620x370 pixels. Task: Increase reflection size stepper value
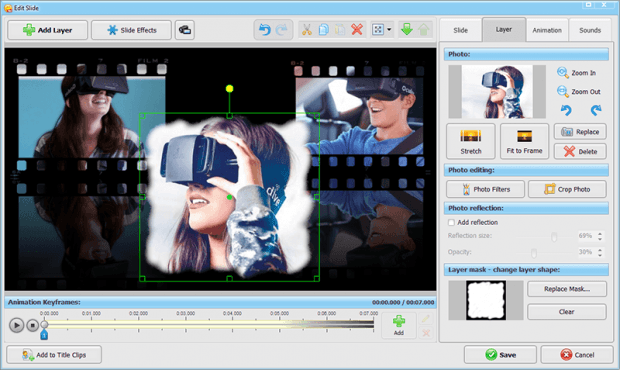600,234
